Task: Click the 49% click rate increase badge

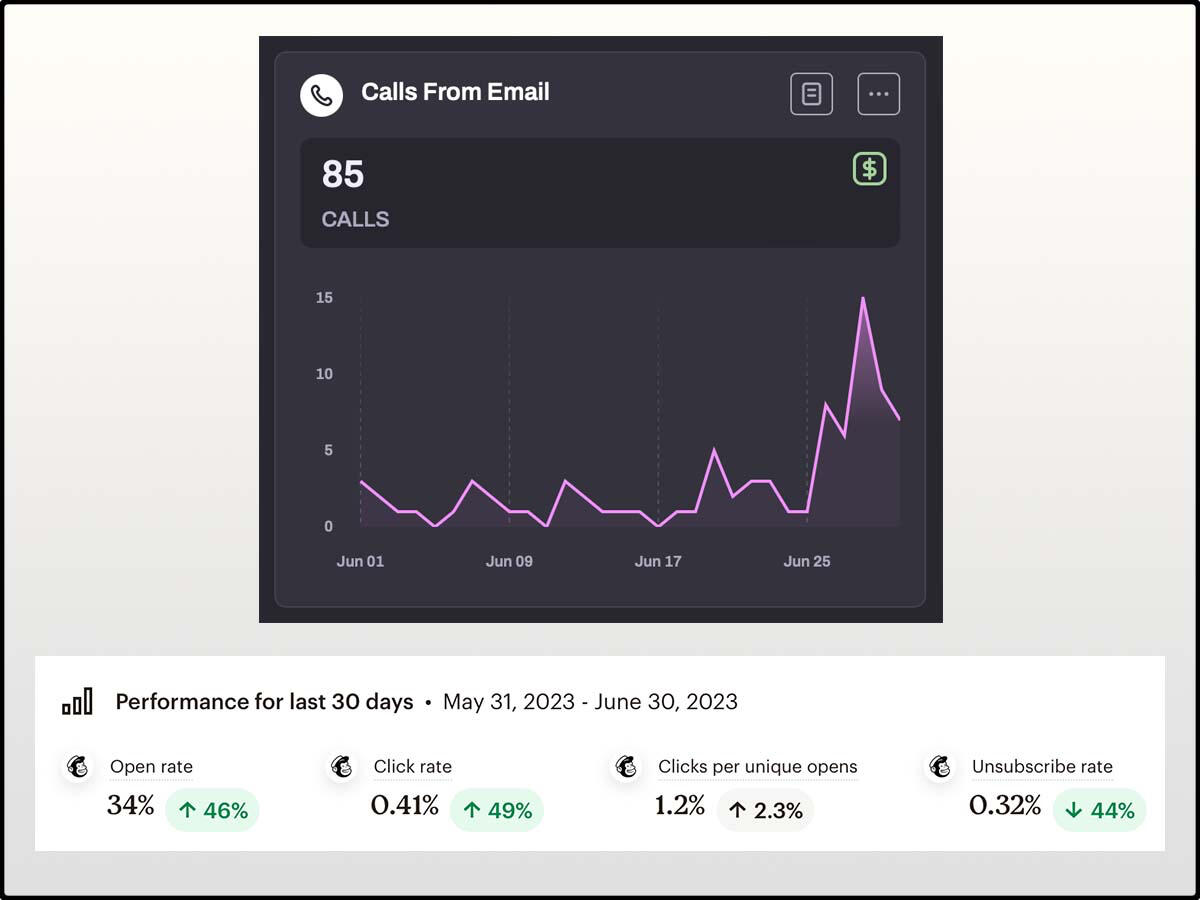Action: tap(497, 810)
